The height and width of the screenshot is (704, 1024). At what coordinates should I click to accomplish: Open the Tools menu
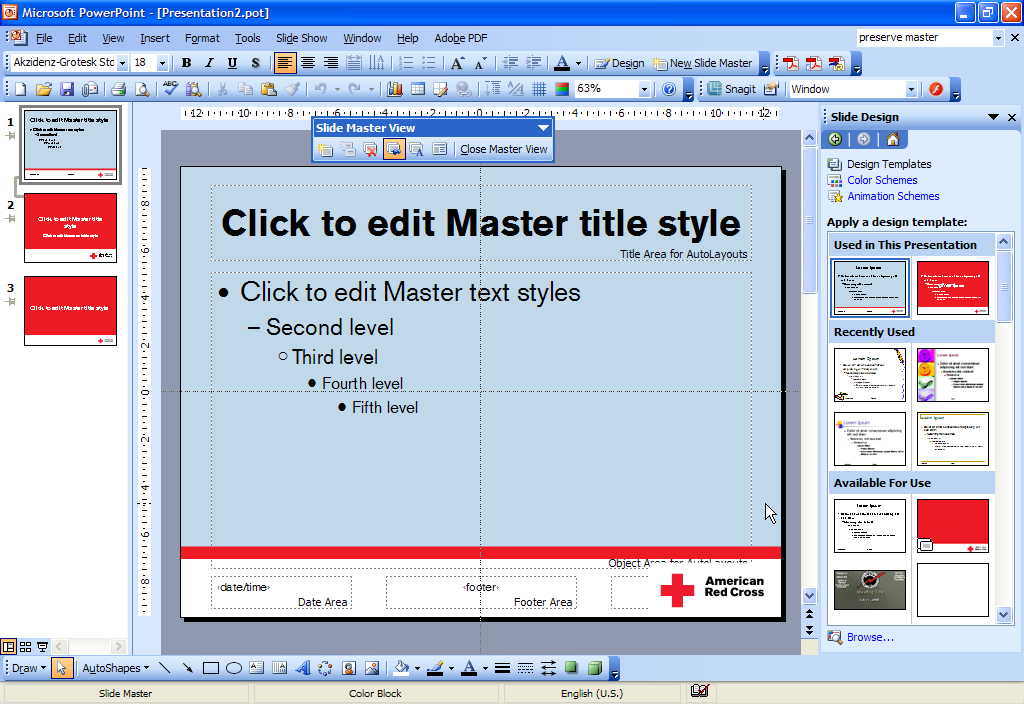point(248,38)
